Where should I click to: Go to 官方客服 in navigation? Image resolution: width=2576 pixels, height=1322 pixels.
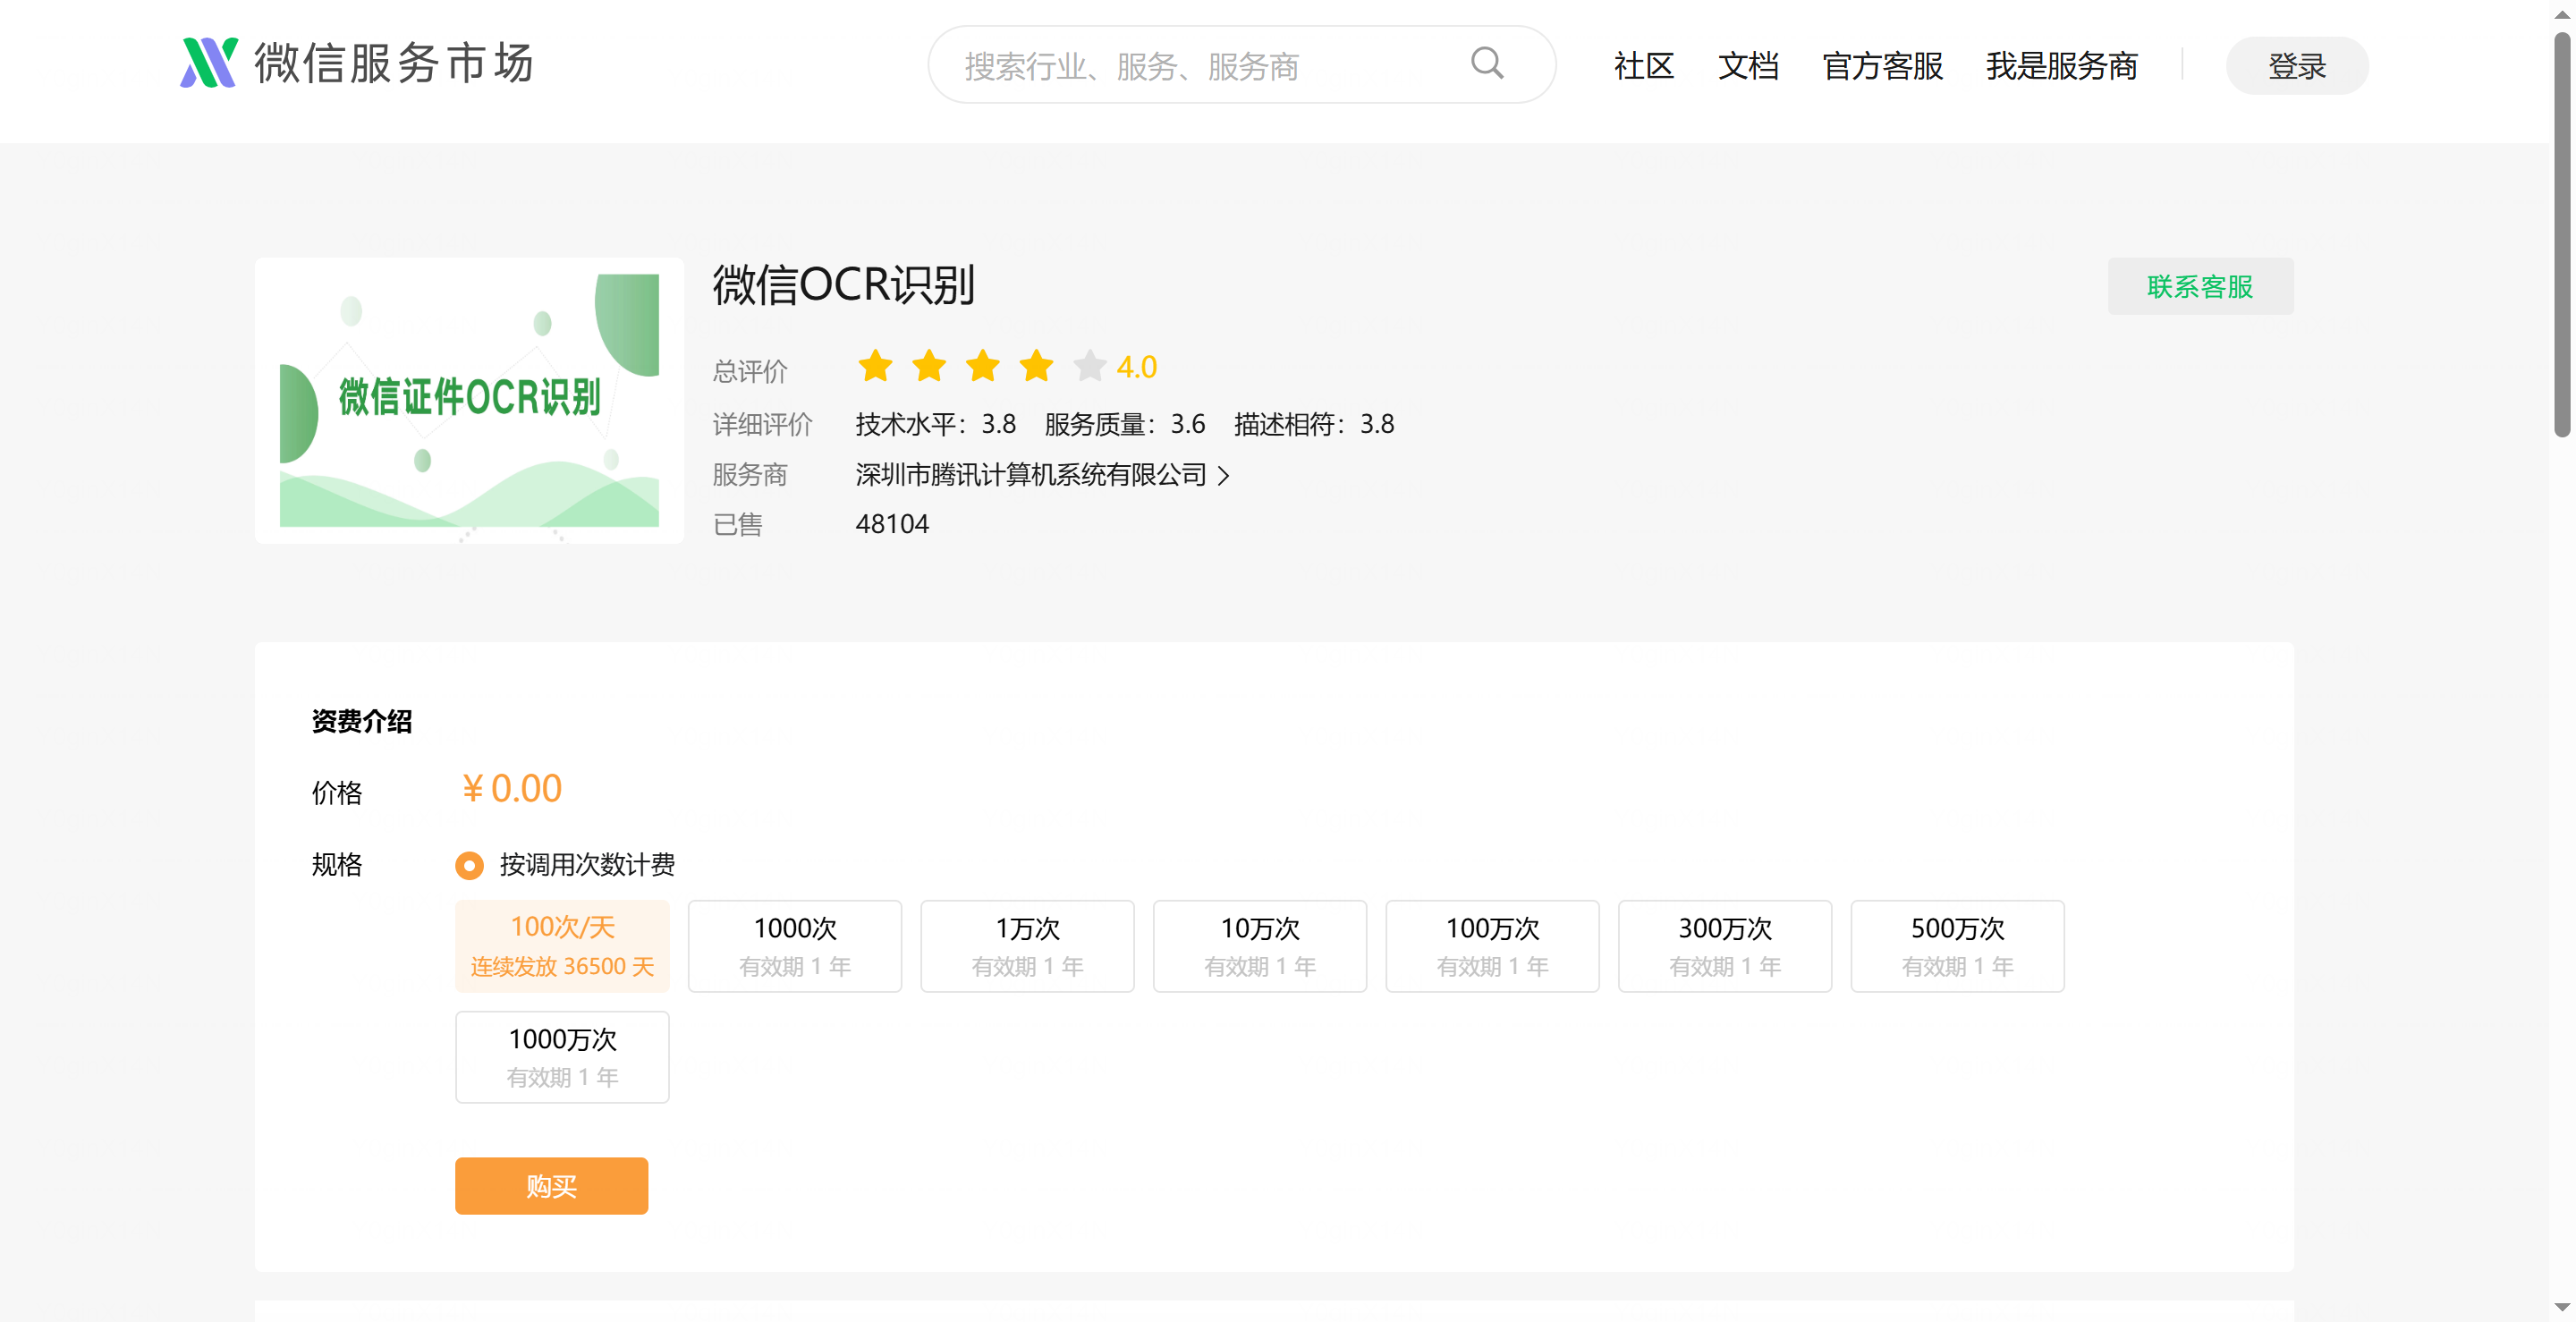[1882, 66]
